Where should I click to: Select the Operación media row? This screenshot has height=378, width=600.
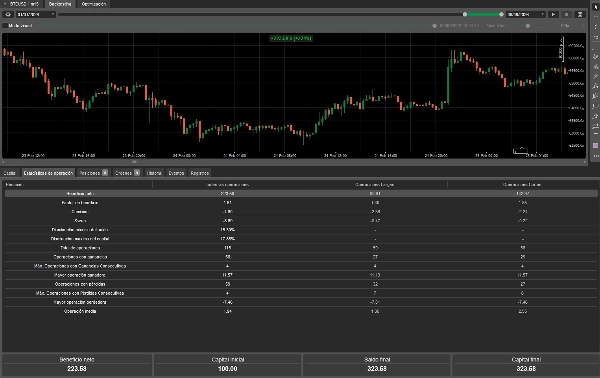[301, 311]
